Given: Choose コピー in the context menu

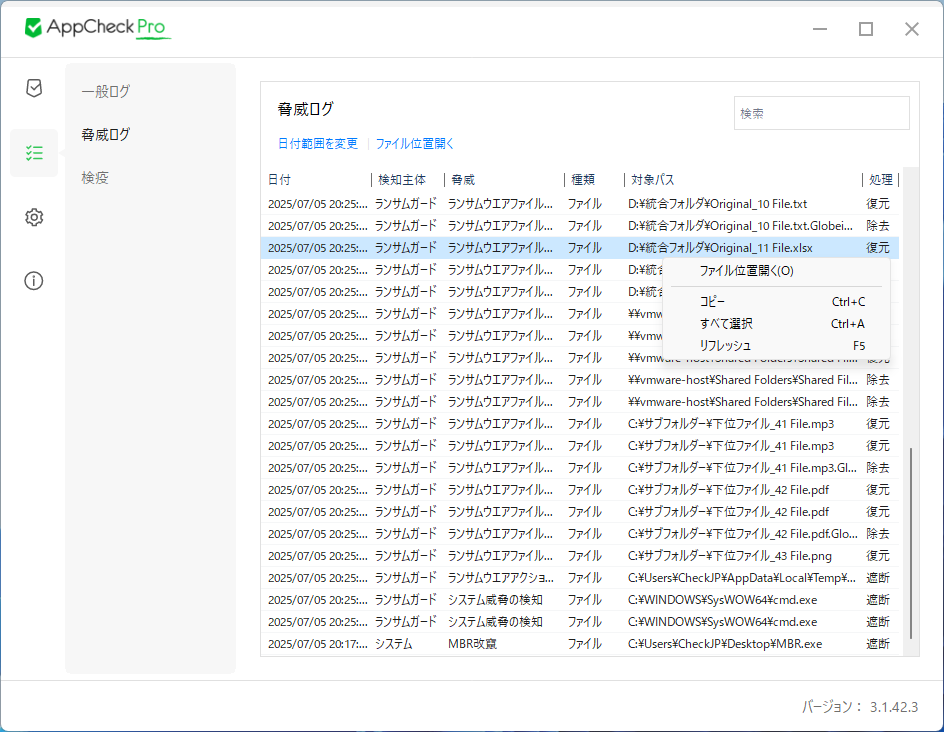Looking at the screenshot, I should (x=713, y=302).
